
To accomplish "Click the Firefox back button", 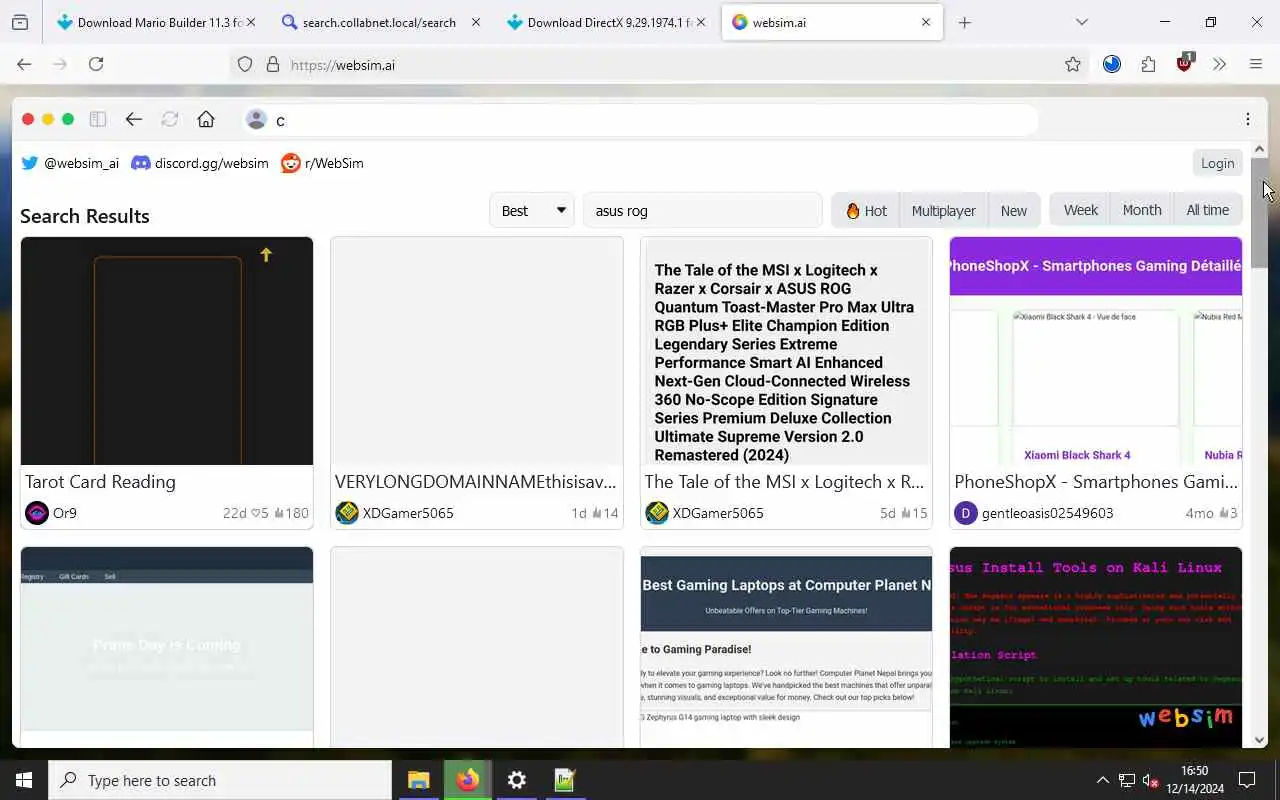I will point(24,64).
